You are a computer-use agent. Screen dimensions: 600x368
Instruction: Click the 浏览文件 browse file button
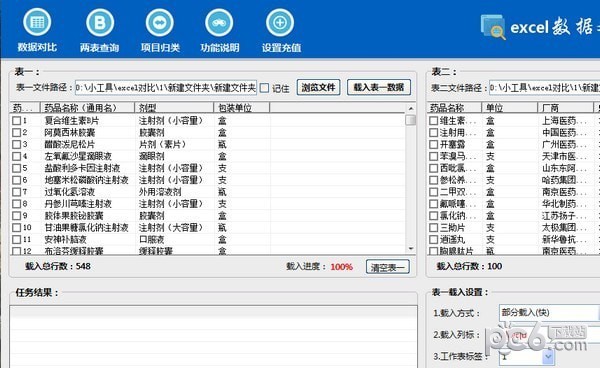(318, 87)
